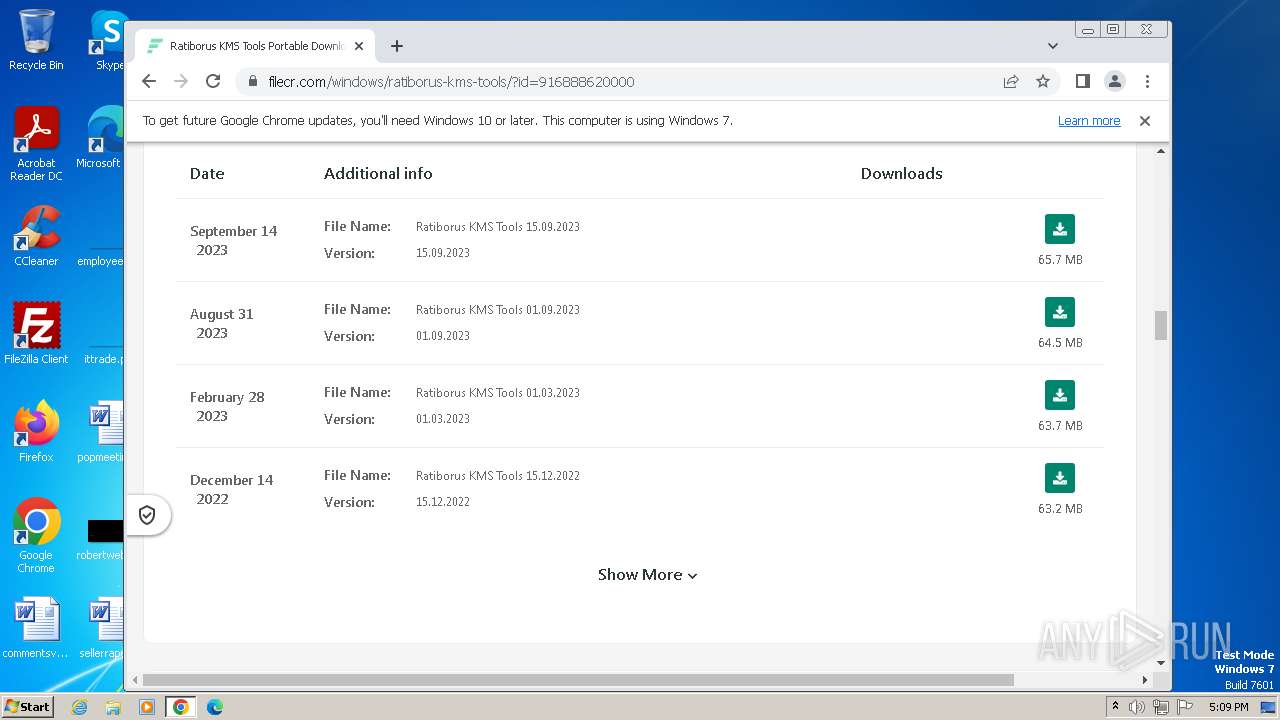
Task: Select 'December 14 2022' date text
Action: pos(231,489)
